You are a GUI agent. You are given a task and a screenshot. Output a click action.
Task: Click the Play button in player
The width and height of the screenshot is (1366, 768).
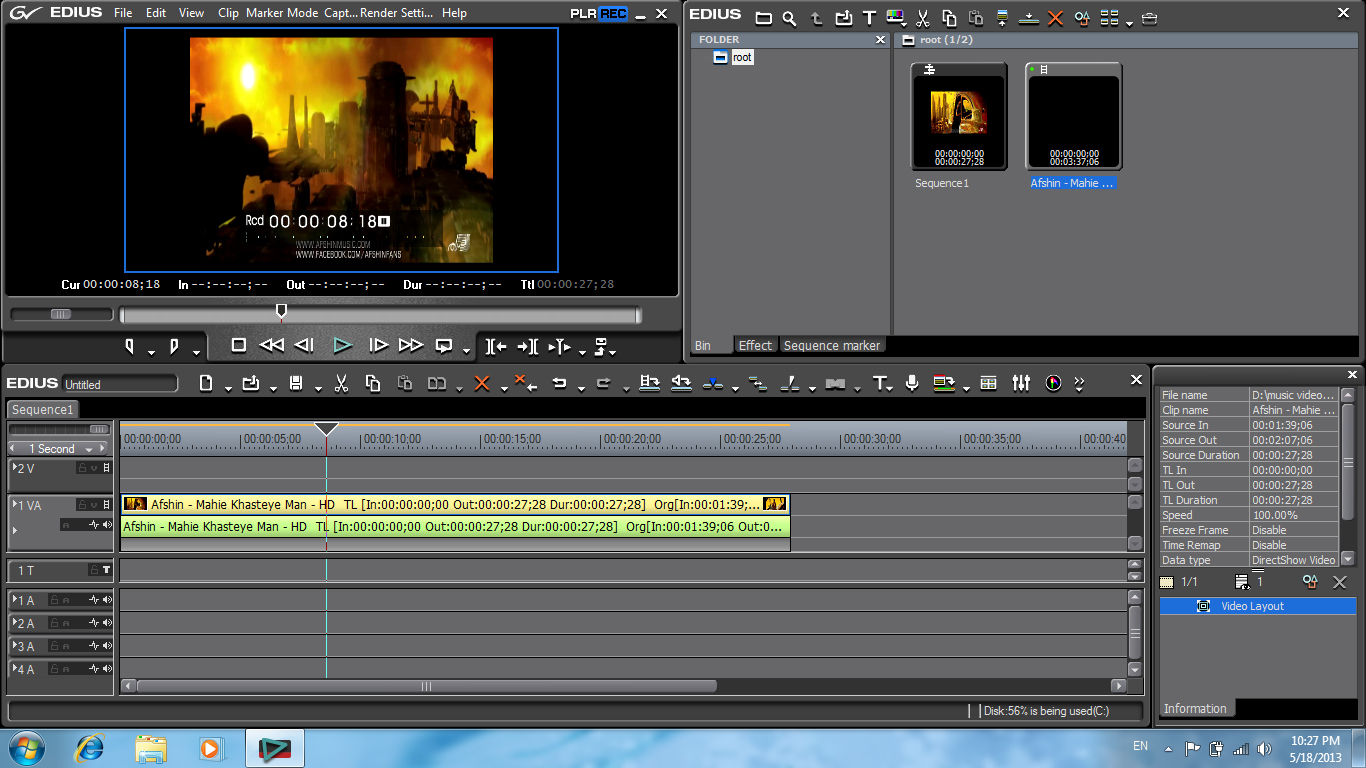[x=343, y=345]
